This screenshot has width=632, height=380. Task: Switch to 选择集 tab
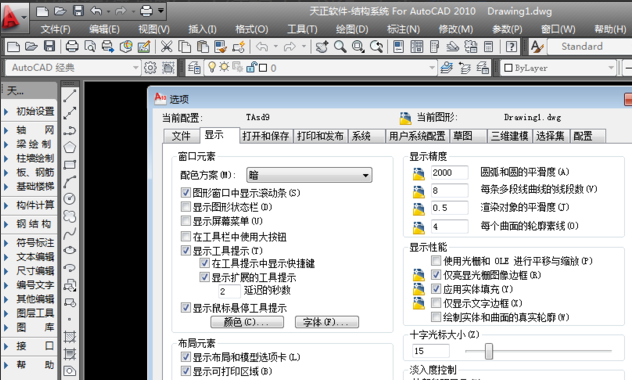pyautogui.click(x=550, y=136)
